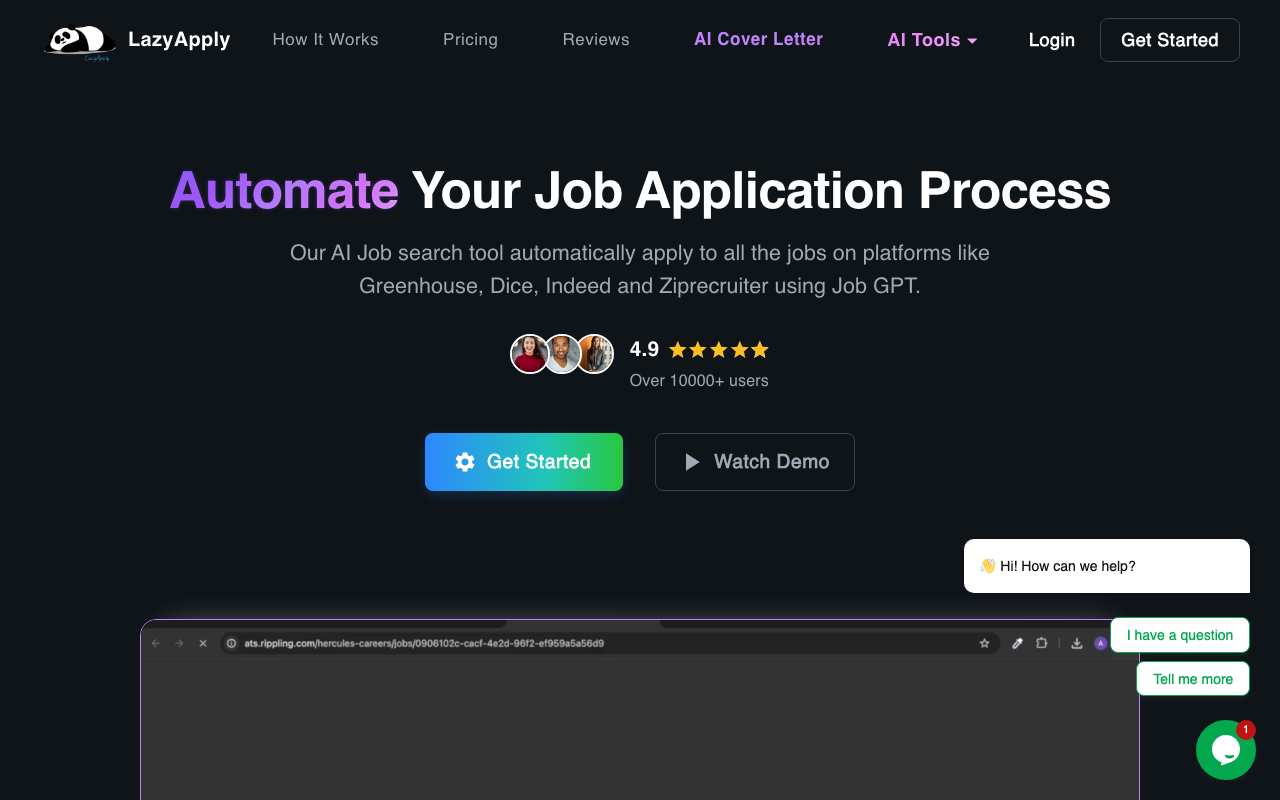
Task: Click the woman in red user avatar
Action: pyautogui.click(x=529, y=354)
